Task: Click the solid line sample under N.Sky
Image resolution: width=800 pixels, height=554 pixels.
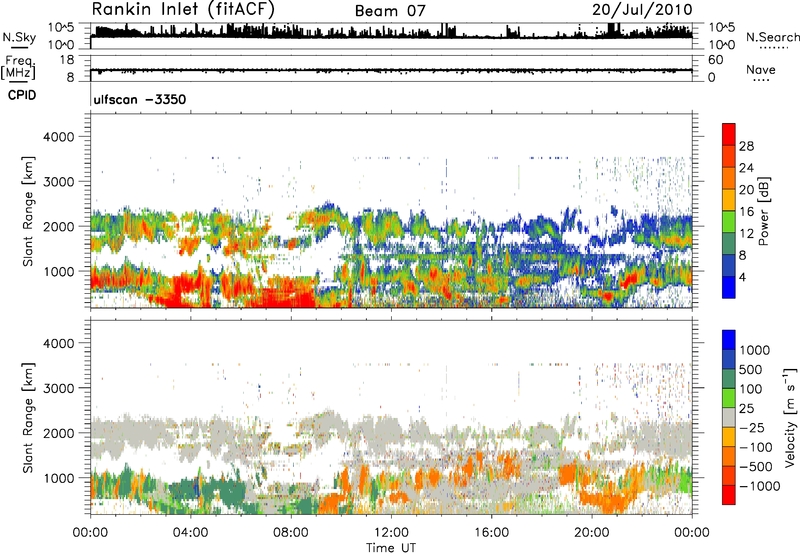Action: pyautogui.click(x=19, y=47)
